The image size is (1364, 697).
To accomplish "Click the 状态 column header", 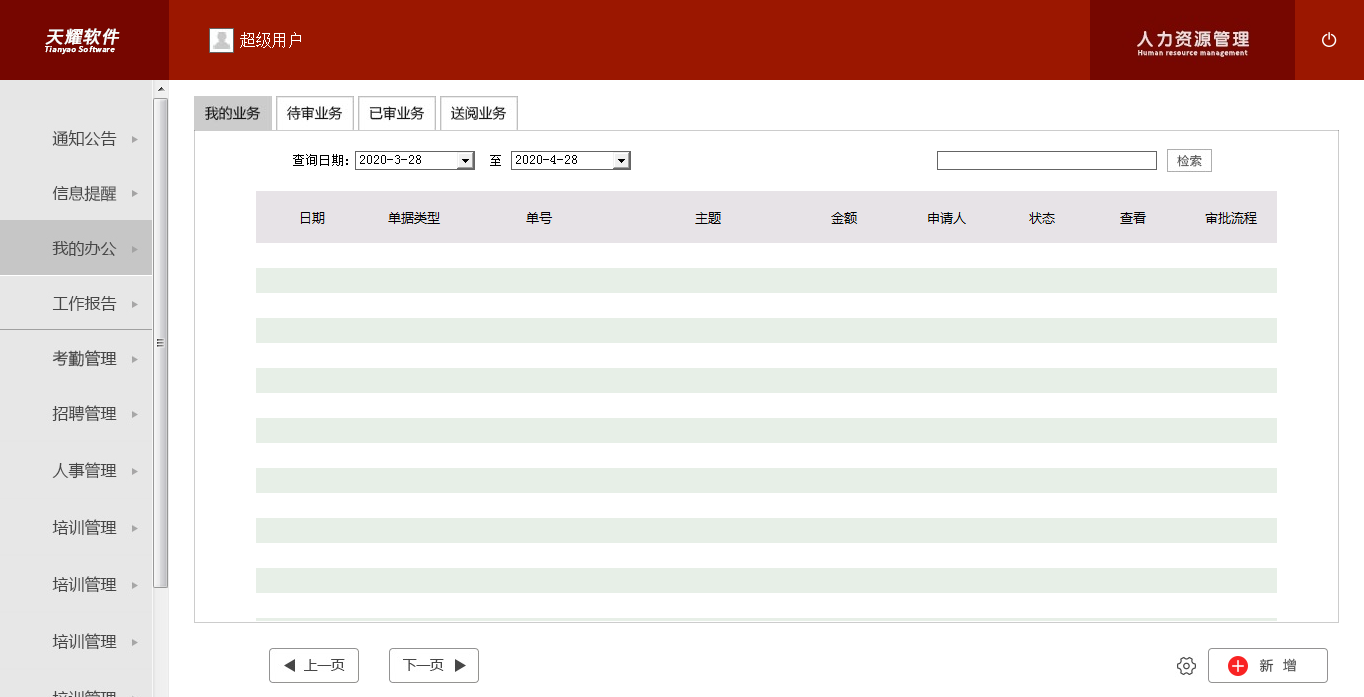I will (x=1042, y=218).
